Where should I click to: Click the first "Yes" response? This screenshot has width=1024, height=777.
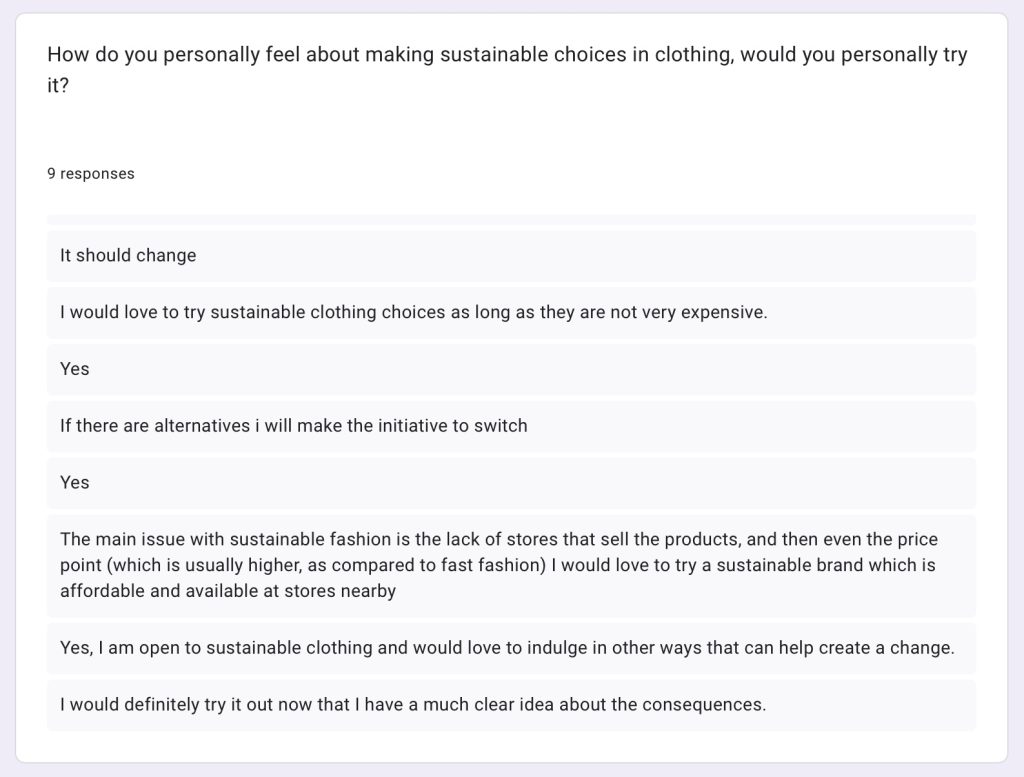tap(511, 369)
